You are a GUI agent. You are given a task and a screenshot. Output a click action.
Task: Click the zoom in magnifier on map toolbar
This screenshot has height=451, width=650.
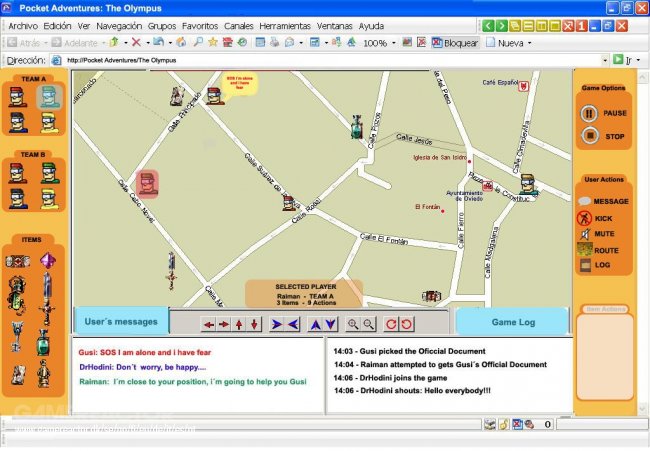(x=353, y=324)
